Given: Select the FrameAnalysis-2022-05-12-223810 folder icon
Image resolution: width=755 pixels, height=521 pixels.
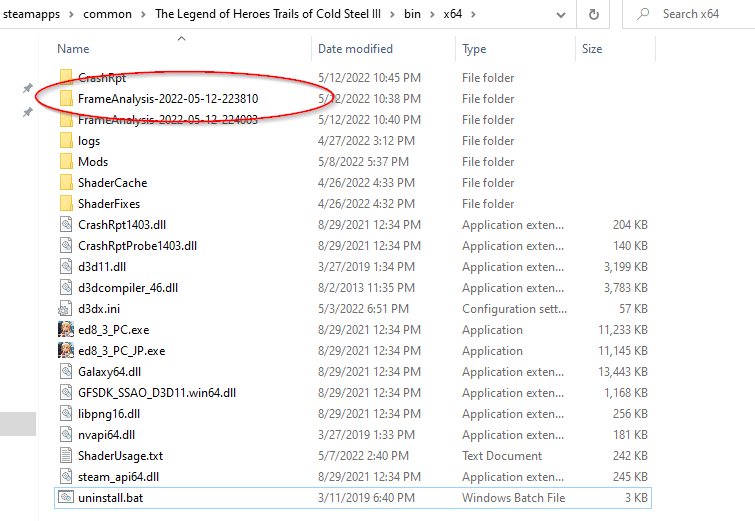Looking at the screenshot, I should click(x=66, y=98).
